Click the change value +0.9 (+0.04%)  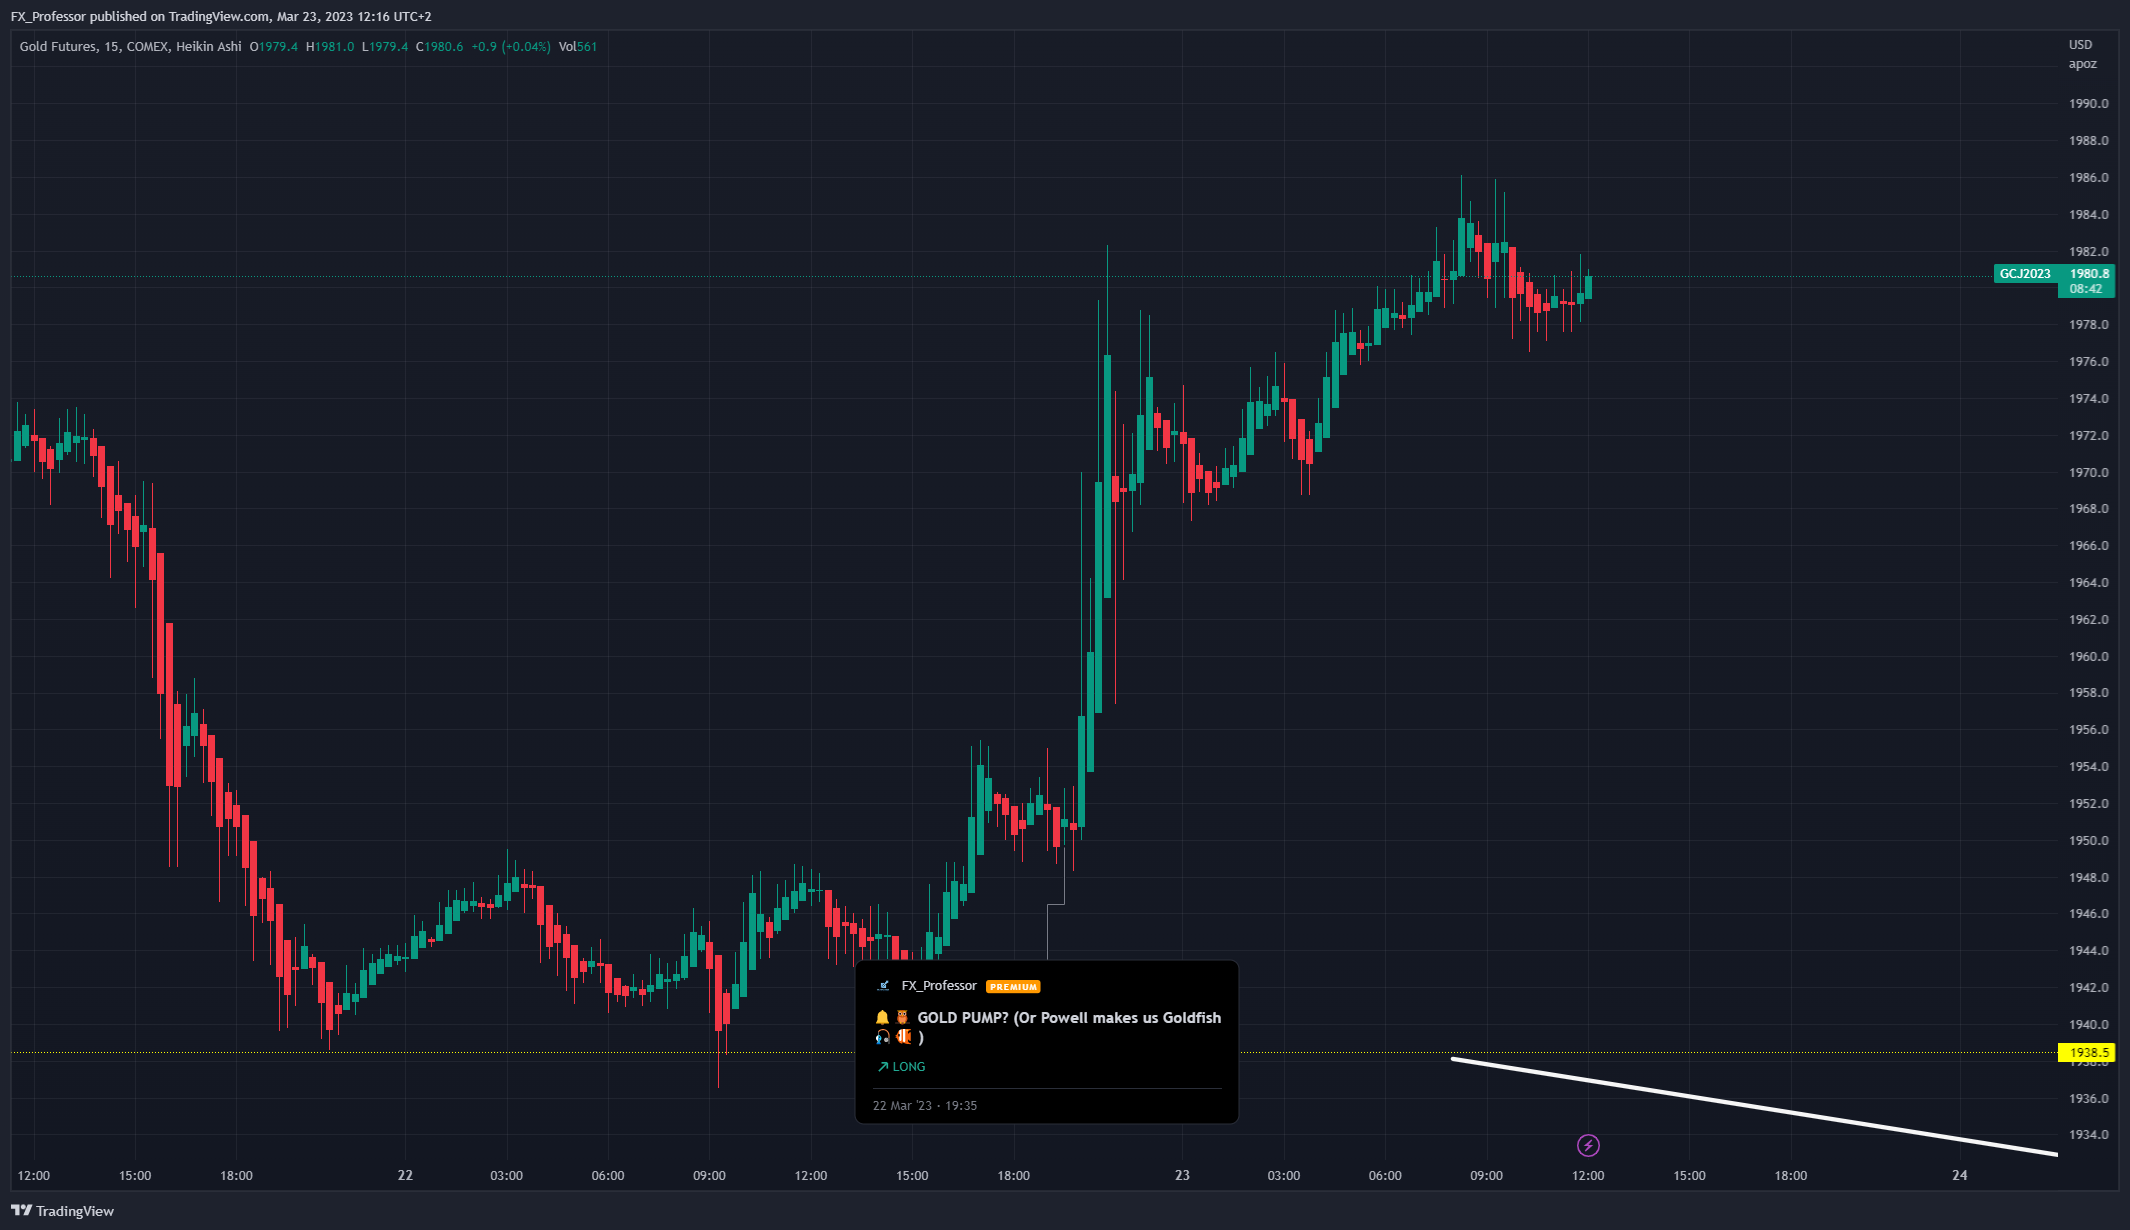[x=511, y=47]
